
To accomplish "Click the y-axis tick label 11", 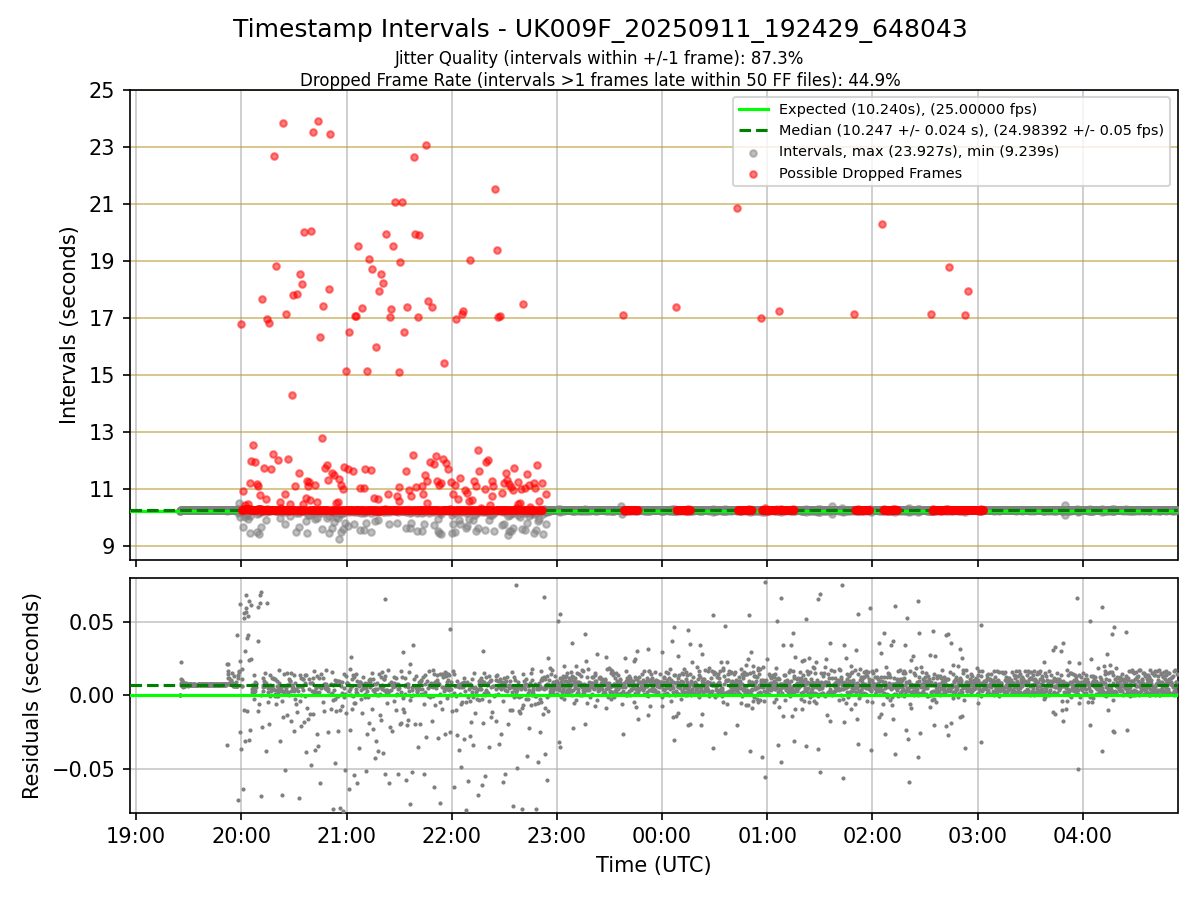I will [x=102, y=490].
